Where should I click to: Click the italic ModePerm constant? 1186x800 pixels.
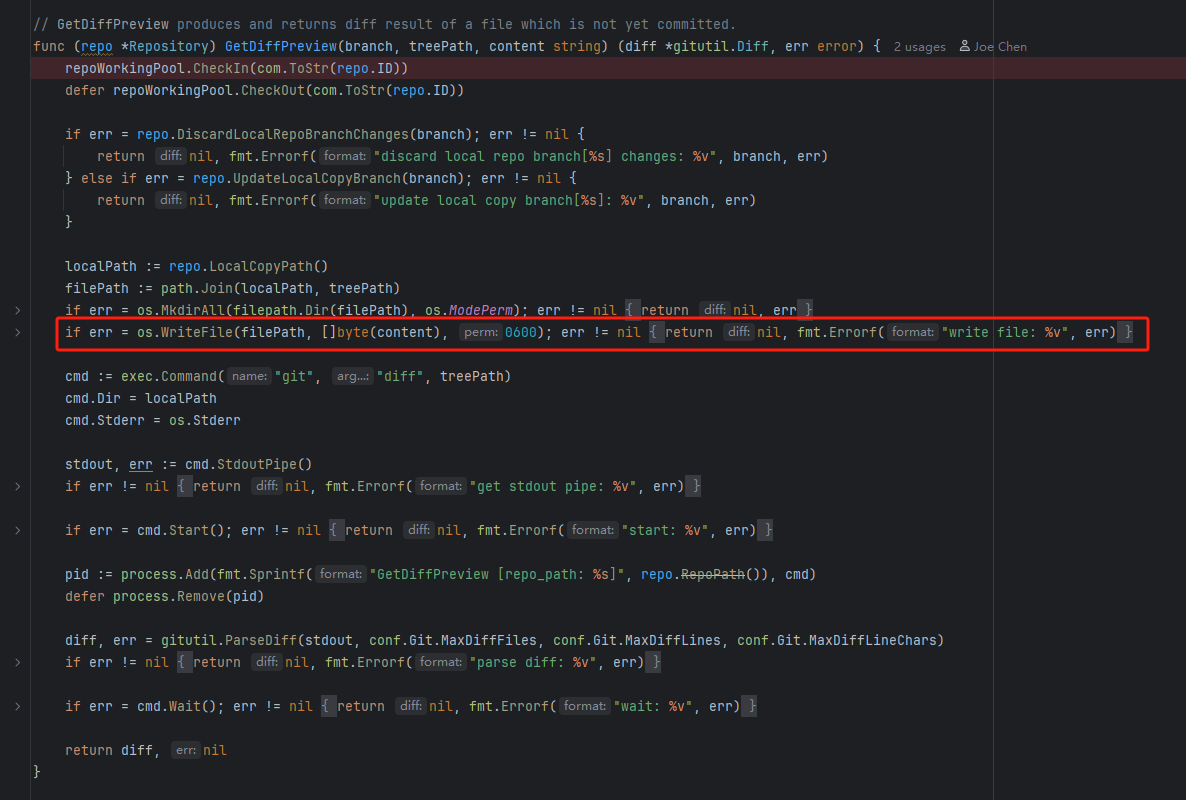pyautogui.click(x=480, y=310)
